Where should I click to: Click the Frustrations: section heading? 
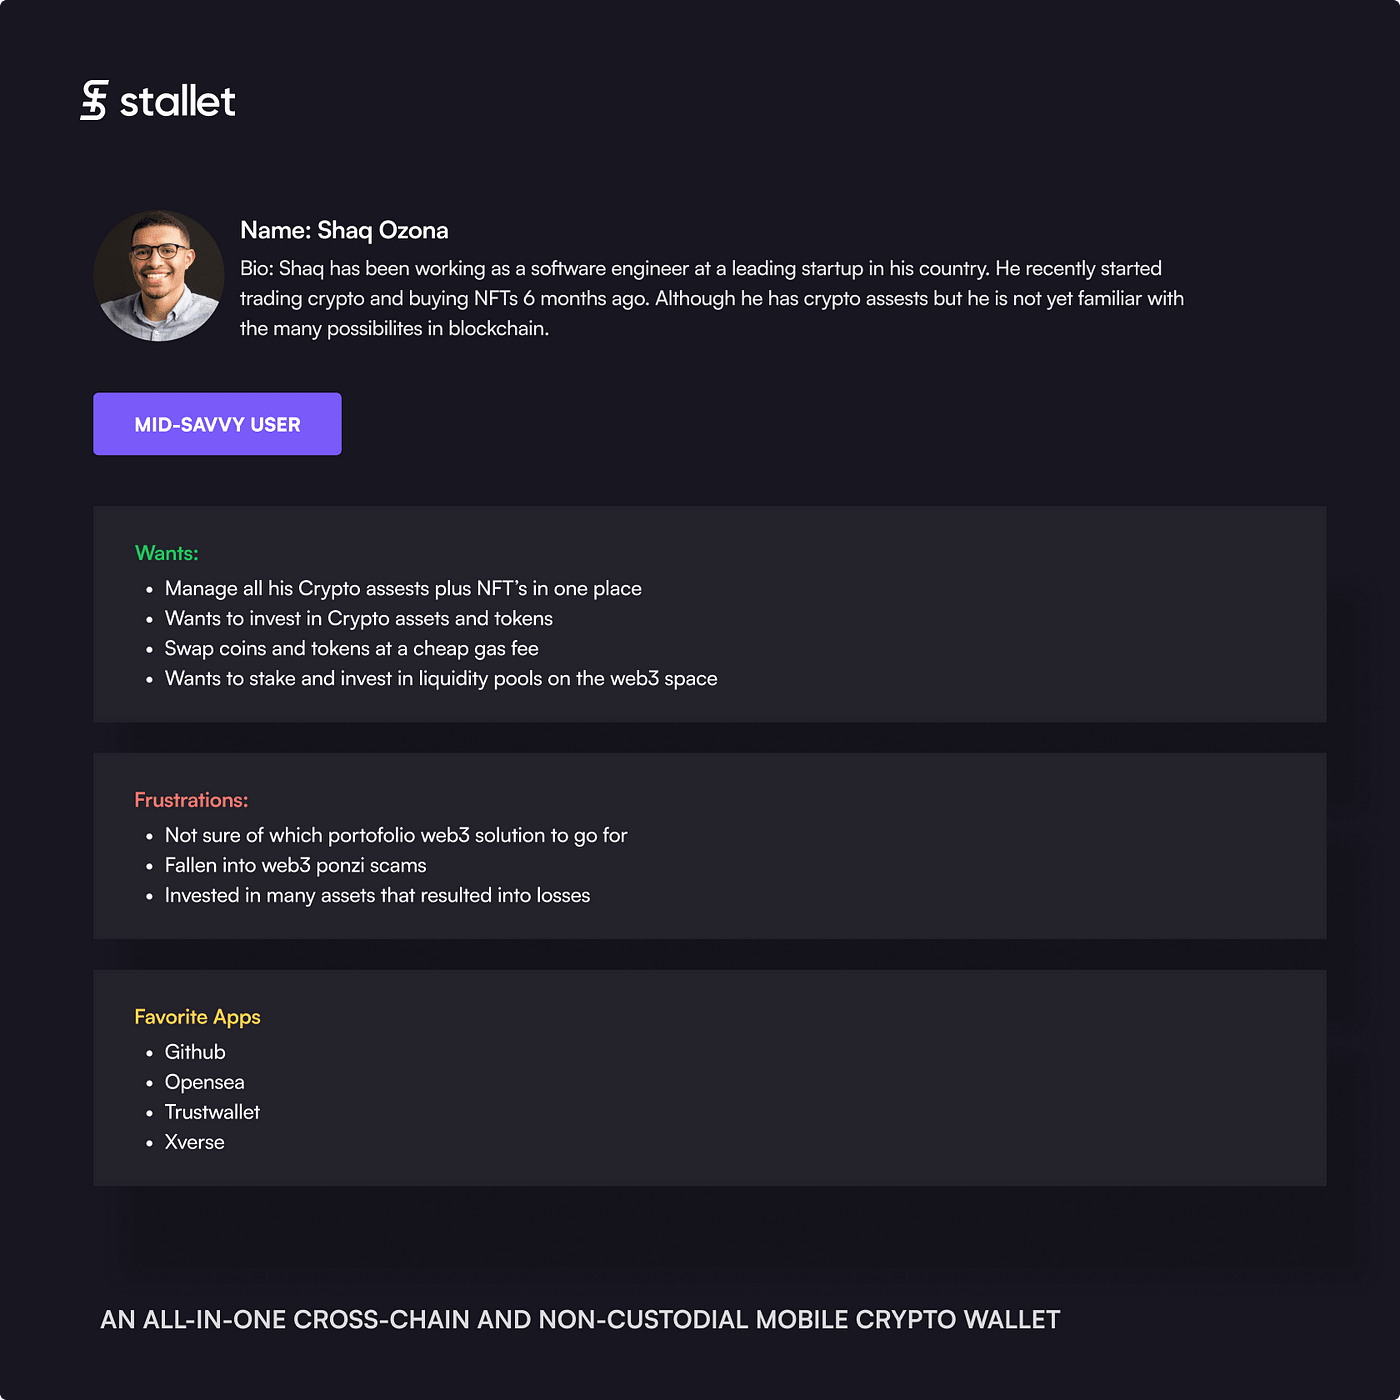tap(191, 800)
